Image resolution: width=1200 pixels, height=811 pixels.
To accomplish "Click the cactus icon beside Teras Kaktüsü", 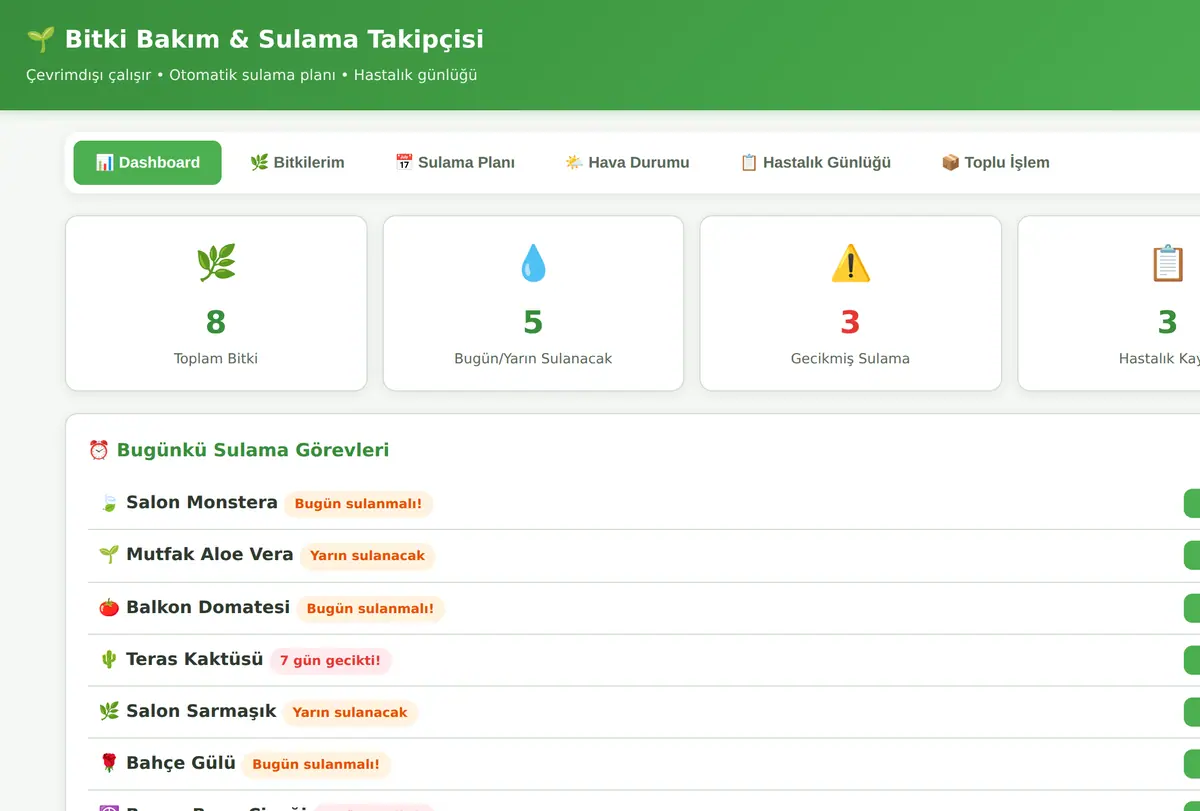I will point(109,659).
